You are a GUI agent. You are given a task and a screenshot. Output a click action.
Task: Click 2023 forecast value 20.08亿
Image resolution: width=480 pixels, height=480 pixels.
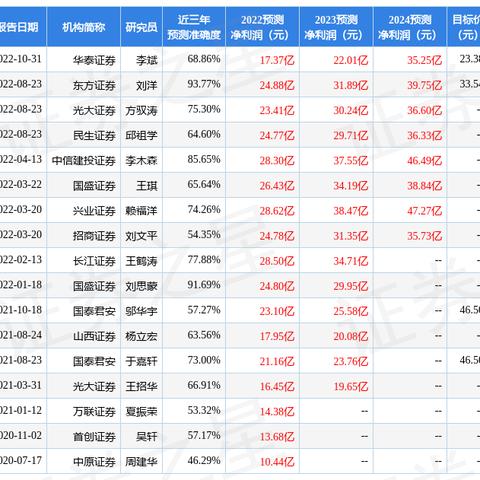click(x=351, y=336)
